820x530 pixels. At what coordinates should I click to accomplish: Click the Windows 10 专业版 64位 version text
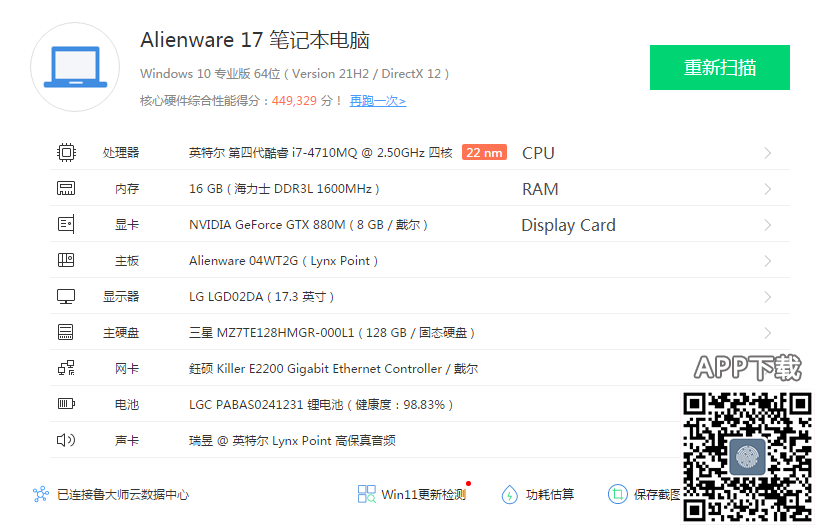coord(294,74)
